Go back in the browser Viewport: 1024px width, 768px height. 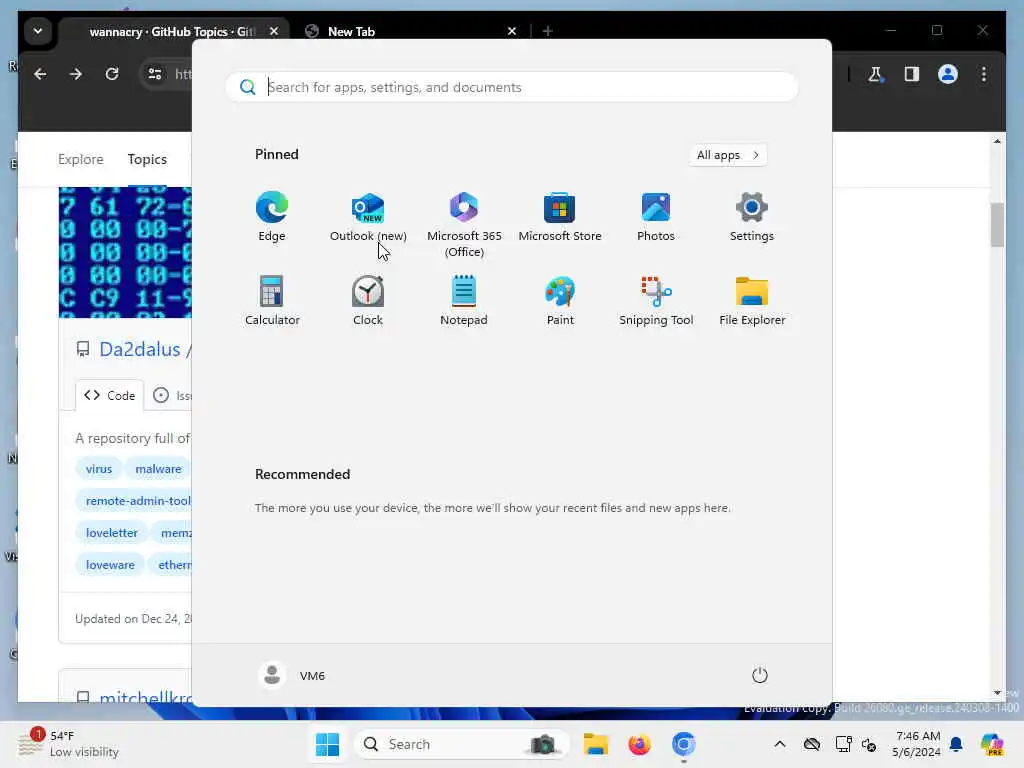point(40,74)
